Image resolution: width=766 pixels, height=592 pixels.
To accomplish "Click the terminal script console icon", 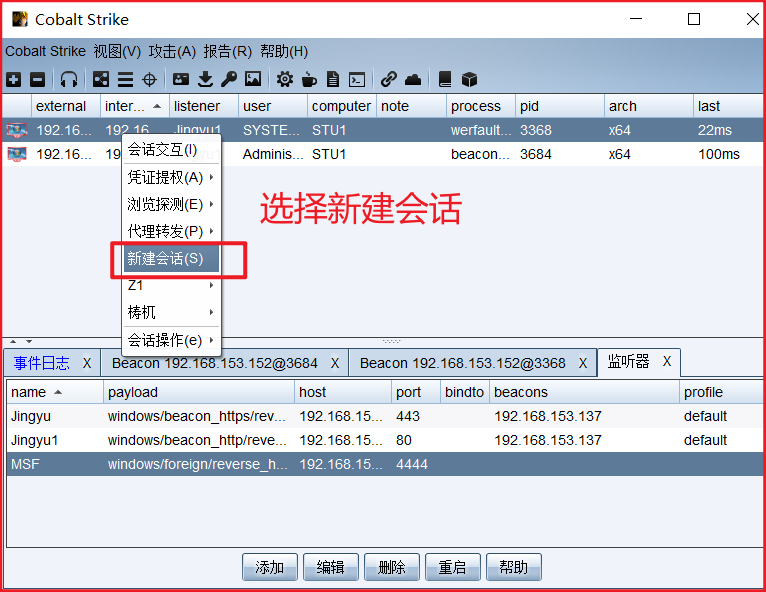I will tap(357, 79).
